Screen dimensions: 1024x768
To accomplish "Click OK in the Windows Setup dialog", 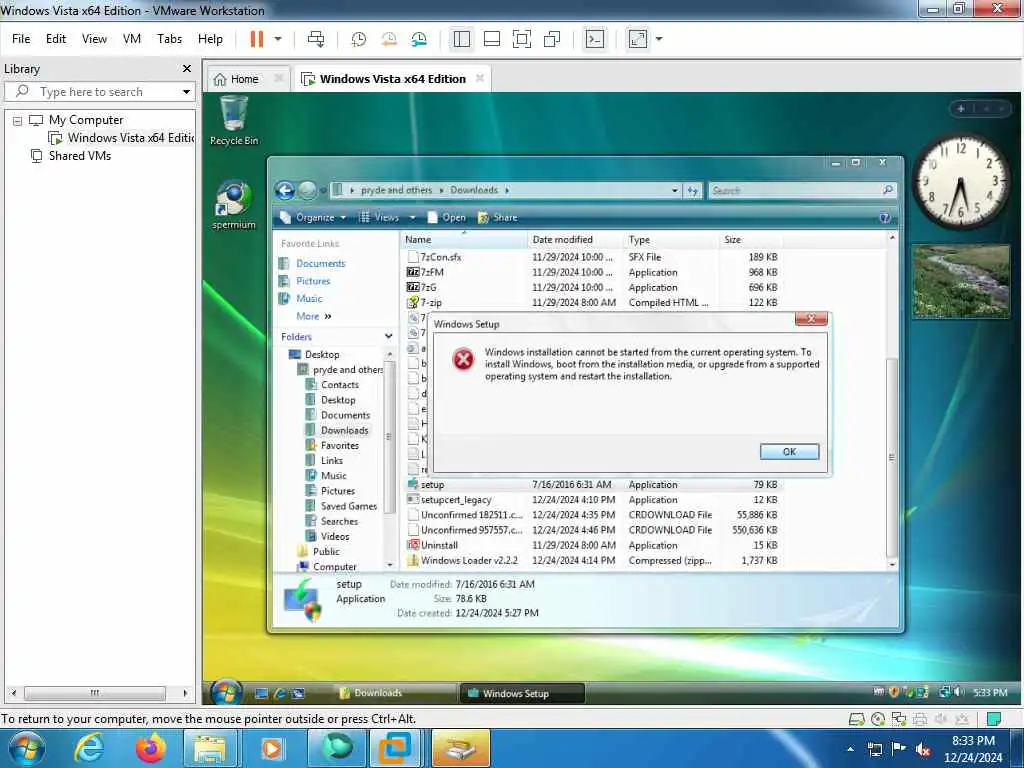I will pyautogui.click(x=789, y=451).
